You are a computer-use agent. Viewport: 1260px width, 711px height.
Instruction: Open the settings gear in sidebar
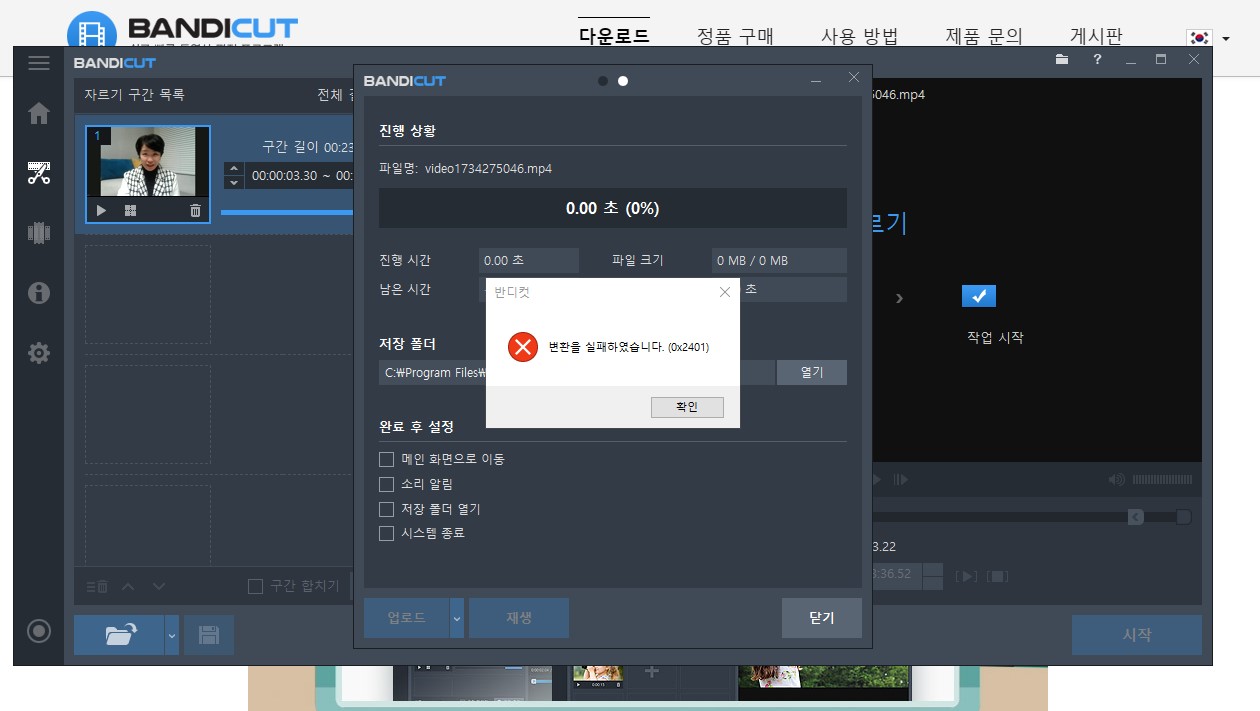click(39, 353)
